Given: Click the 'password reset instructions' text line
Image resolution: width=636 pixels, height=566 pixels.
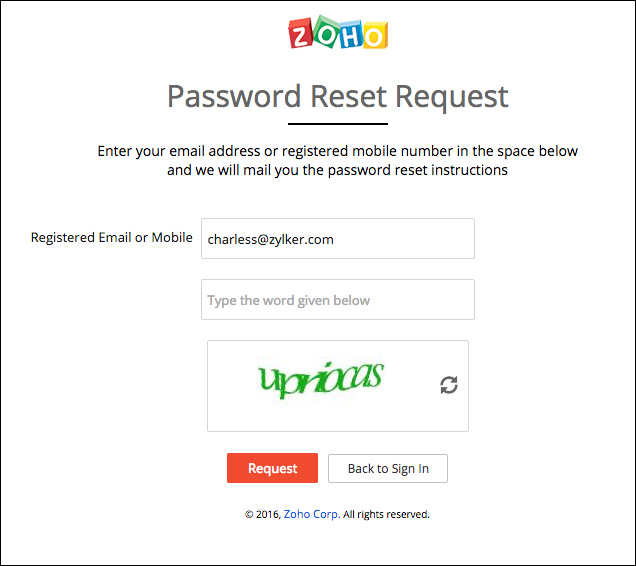Looking at the screenshot, I should [337, 170].
